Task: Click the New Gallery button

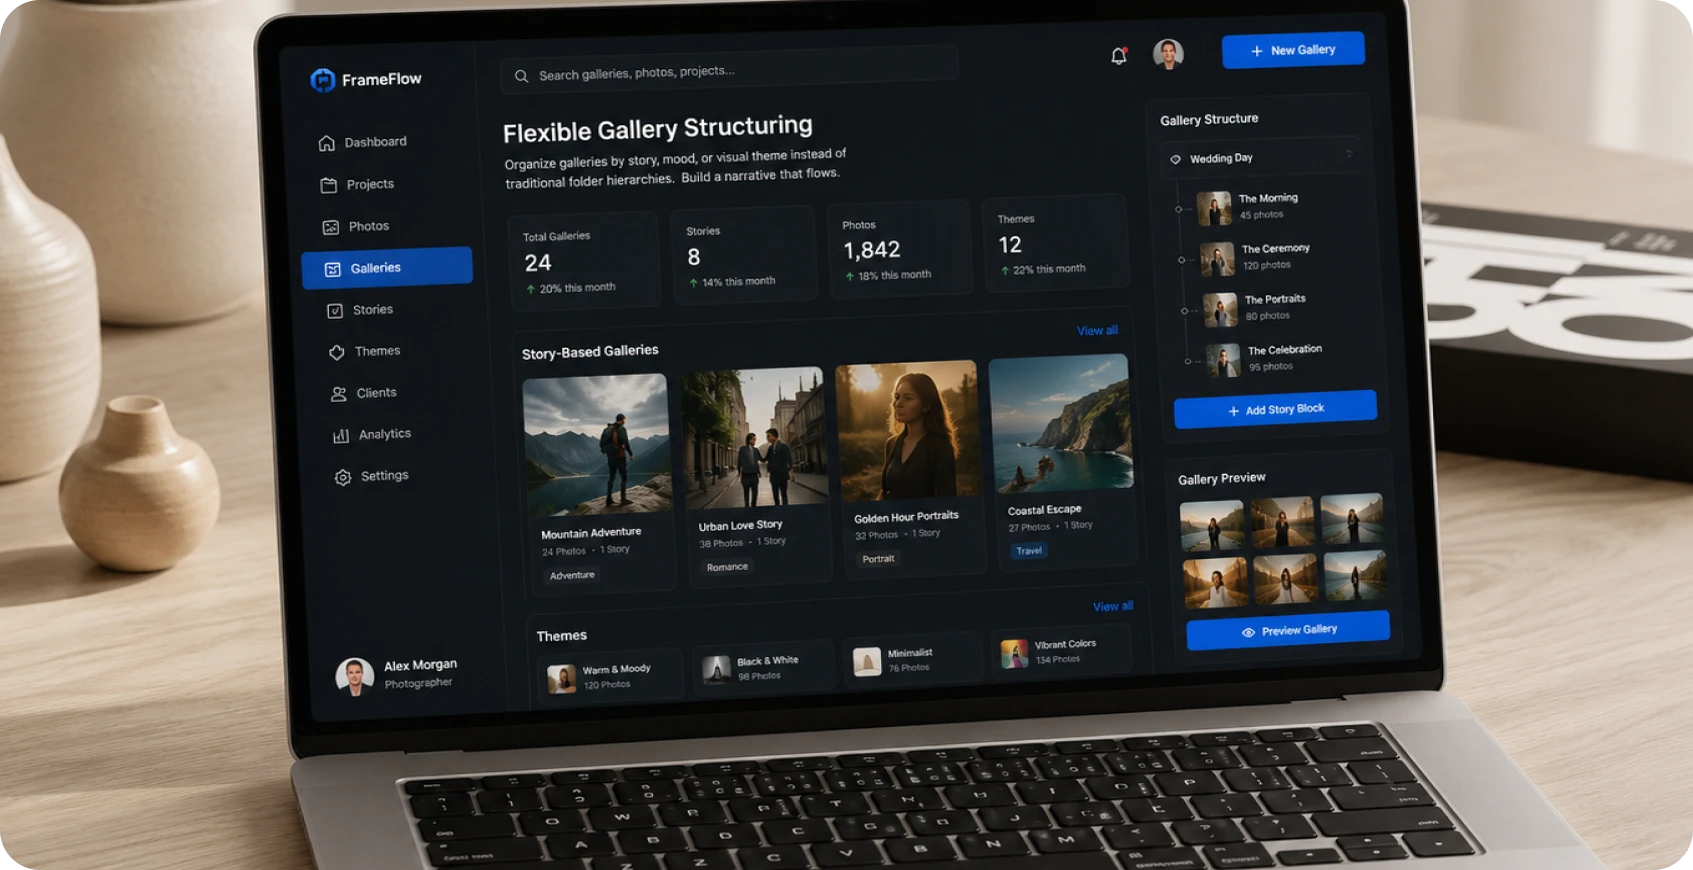Action: pyautogui.click(x=1293, y=50)
